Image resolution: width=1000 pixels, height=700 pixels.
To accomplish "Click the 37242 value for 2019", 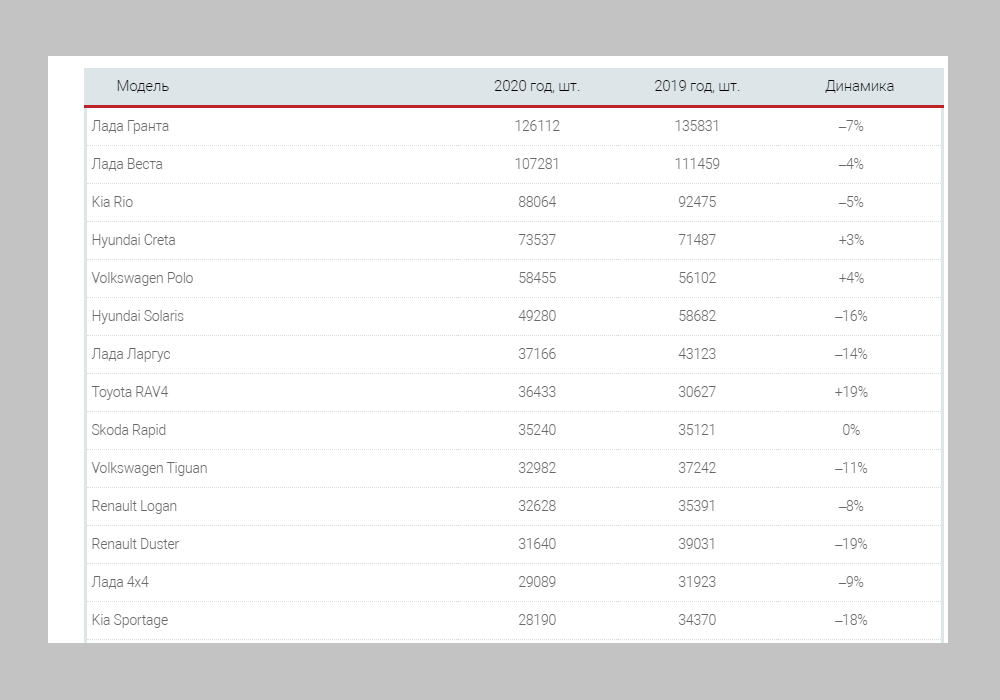I will [697, 468].
